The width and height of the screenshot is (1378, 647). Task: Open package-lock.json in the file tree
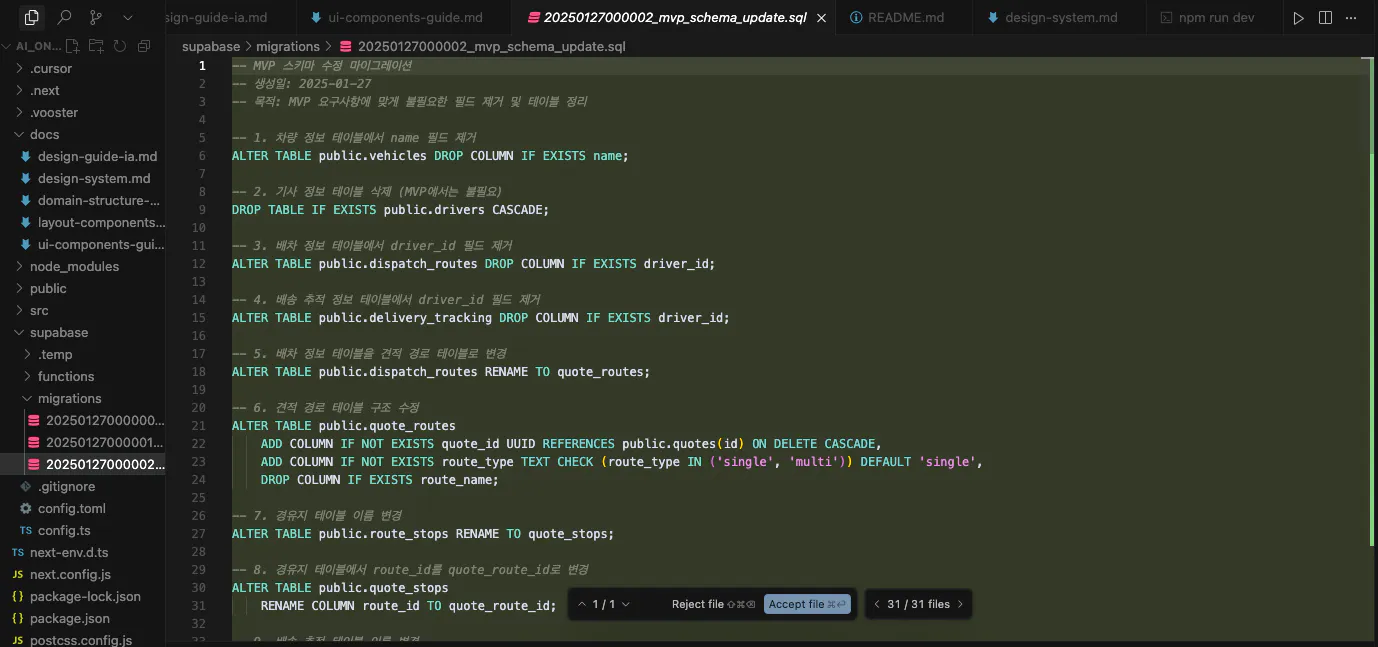[x=83, y=597]
